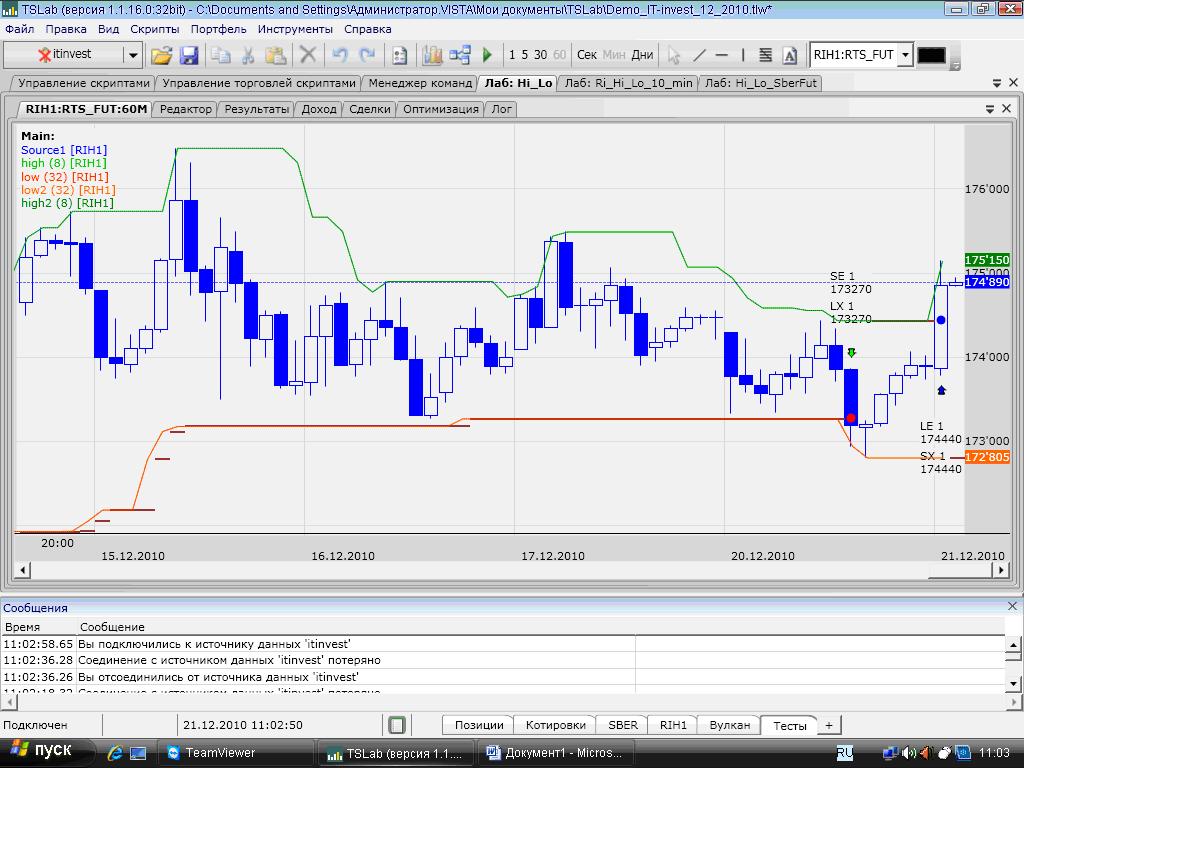Image resolution: width=1195 pixels, height=842 pixels.
Task: Run the script with green play button
Action: (487, 55)
